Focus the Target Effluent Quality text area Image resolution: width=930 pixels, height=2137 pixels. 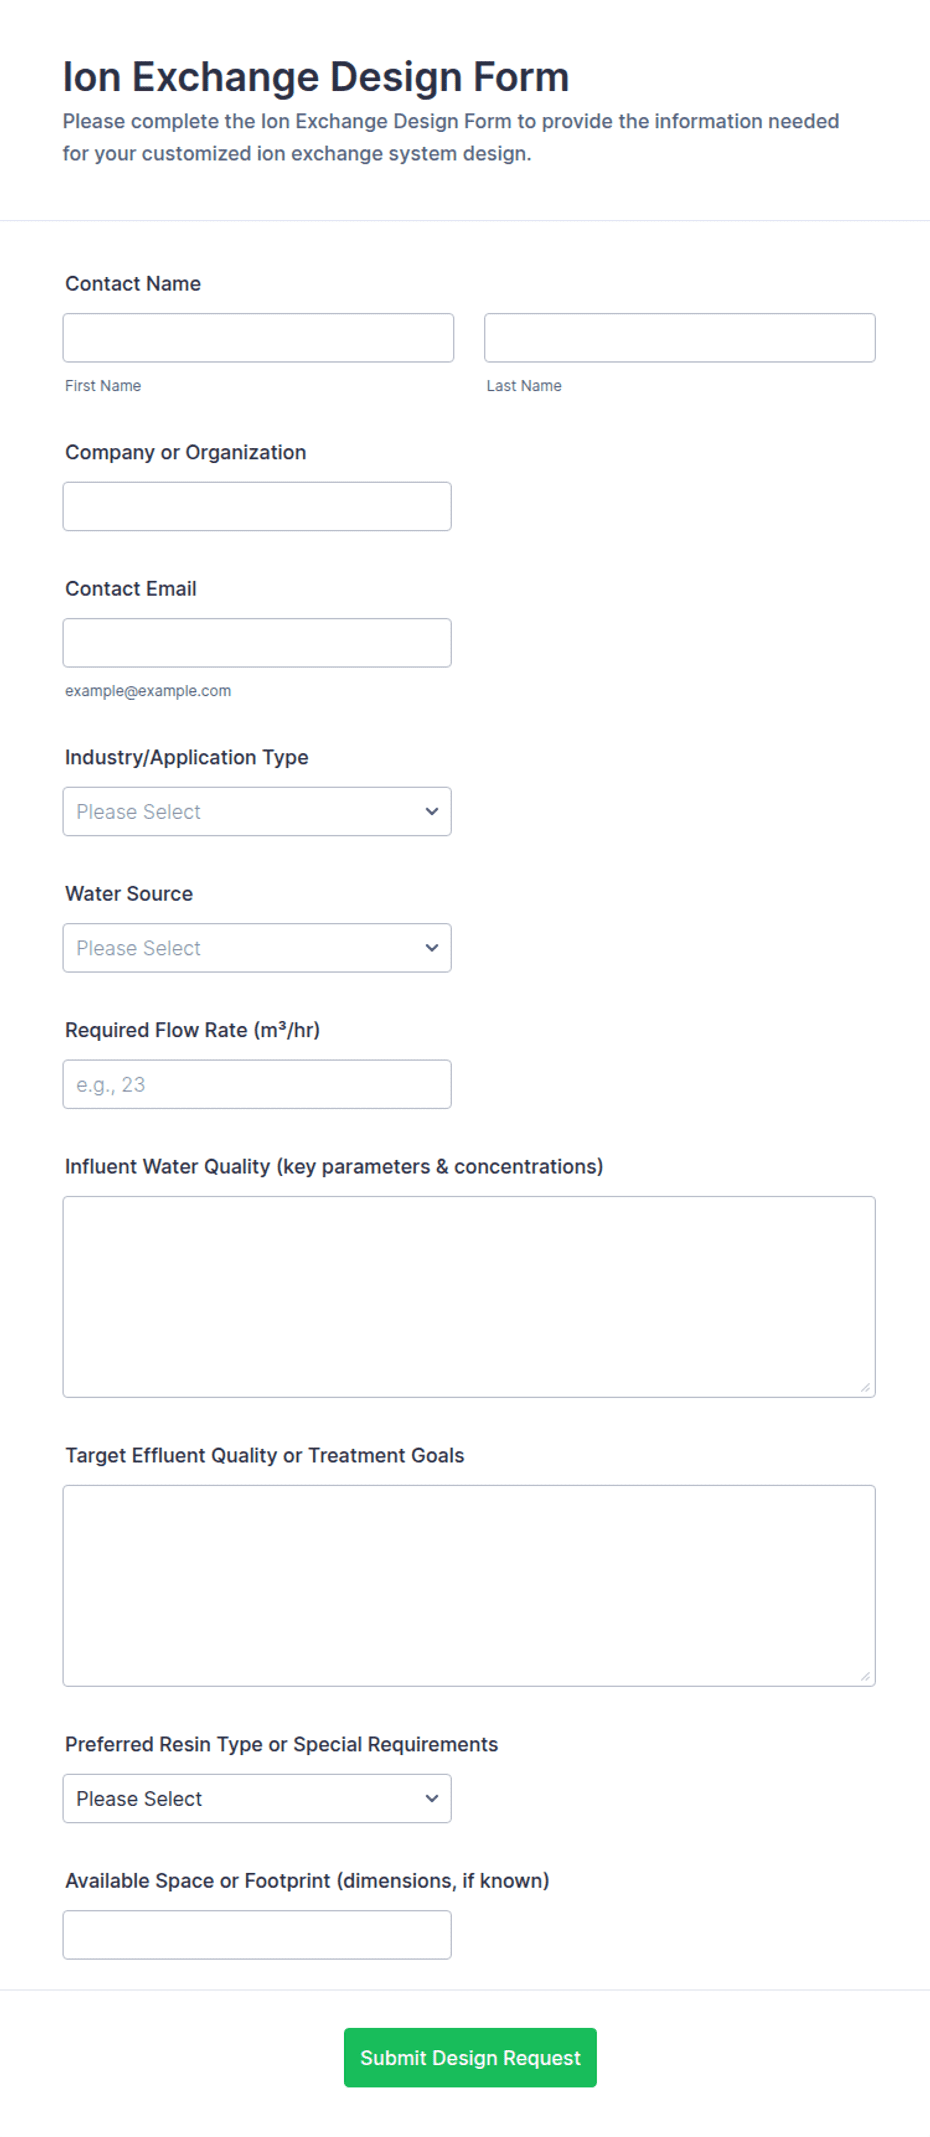click(x=469, y=1586)
